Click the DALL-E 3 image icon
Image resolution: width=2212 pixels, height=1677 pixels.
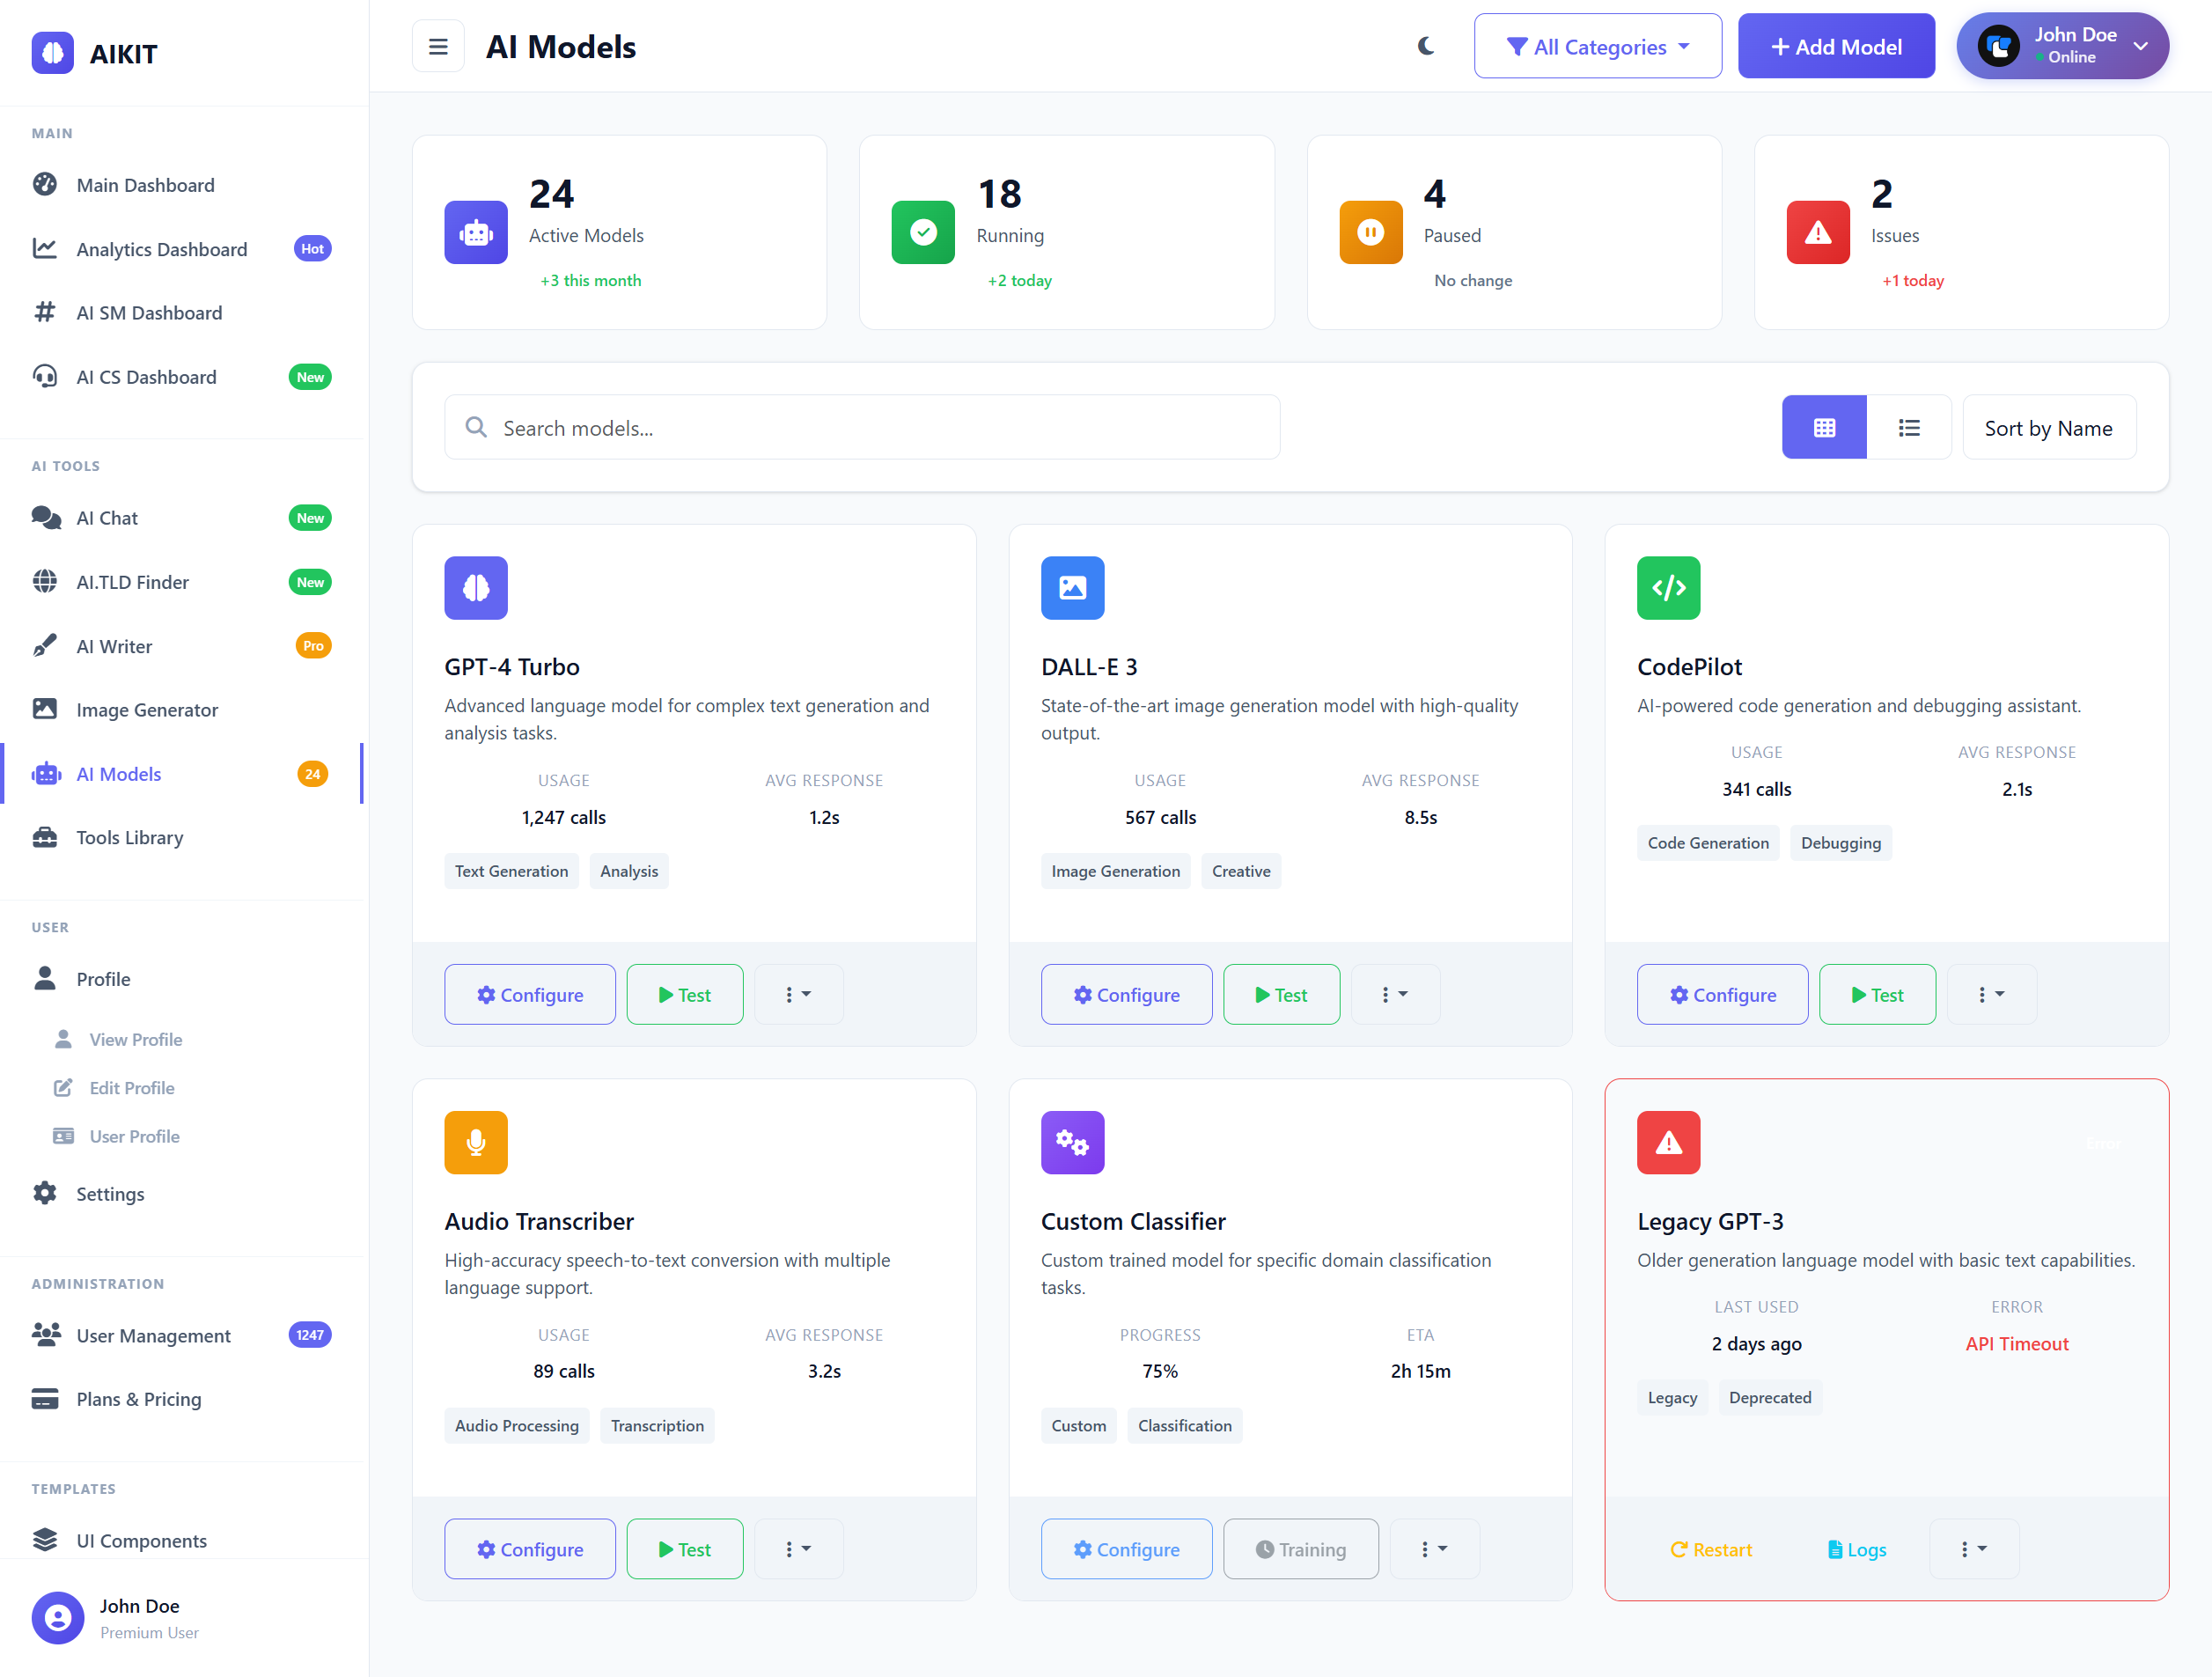tap(1072, 588)
